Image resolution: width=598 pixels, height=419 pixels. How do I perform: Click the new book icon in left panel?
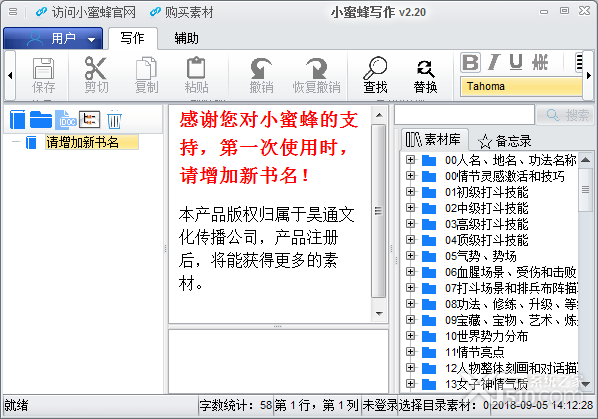18,120
